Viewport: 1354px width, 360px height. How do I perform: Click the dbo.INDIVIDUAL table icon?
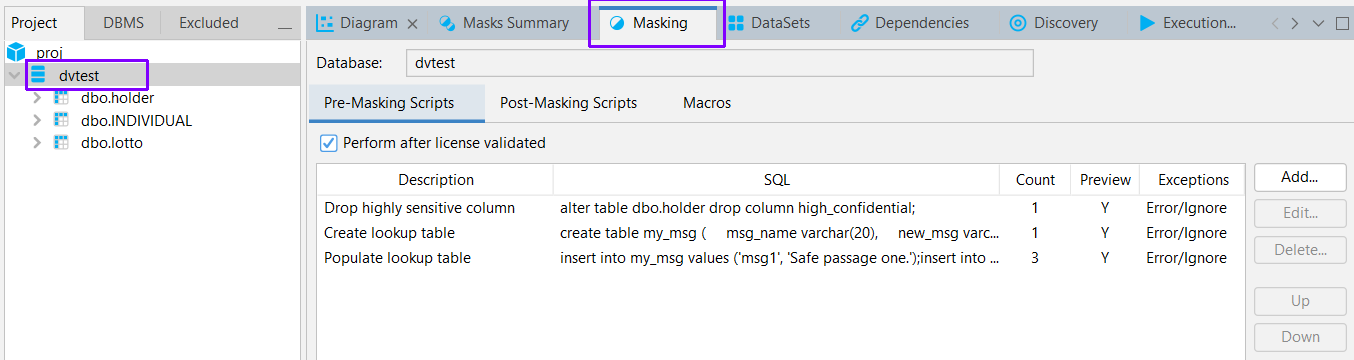coord(61,120)
